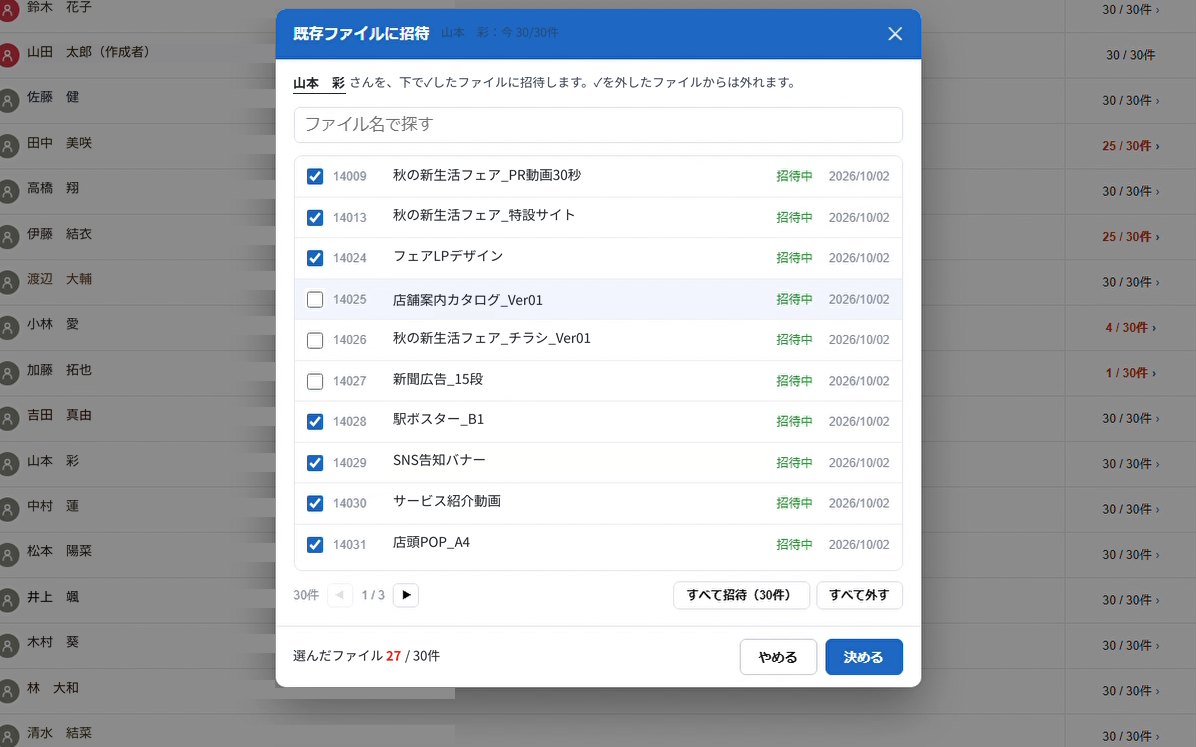Click page indicator 1 / 3
This screenshot has height=747, width=1196.
coord(373,595)
